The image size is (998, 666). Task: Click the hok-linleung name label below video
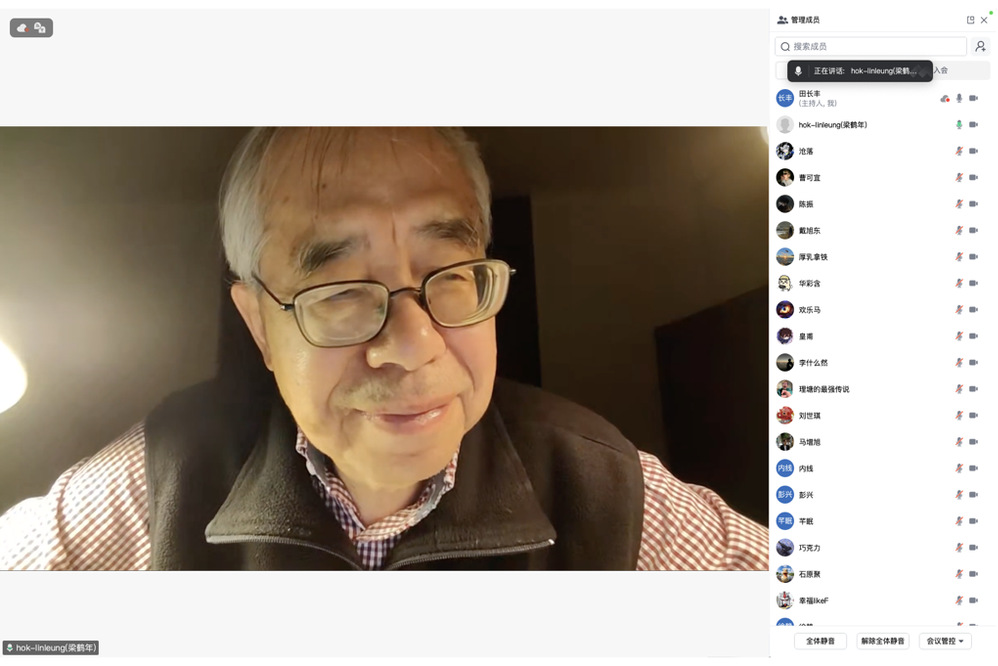(x=51, y=648)
